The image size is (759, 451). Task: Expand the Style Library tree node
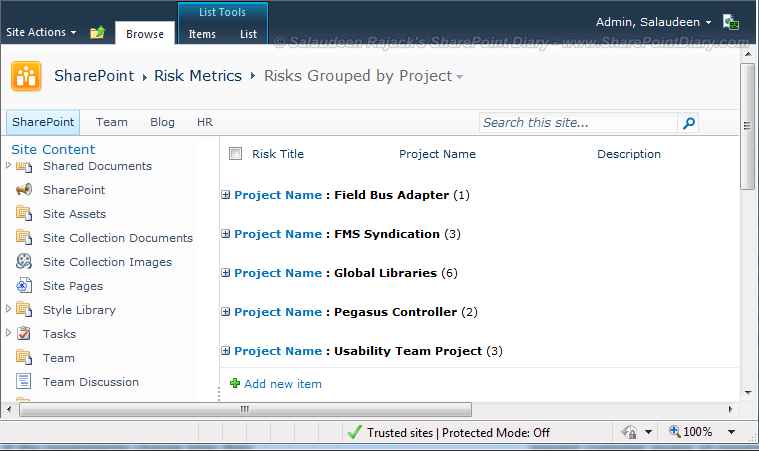tap(8, 308)
